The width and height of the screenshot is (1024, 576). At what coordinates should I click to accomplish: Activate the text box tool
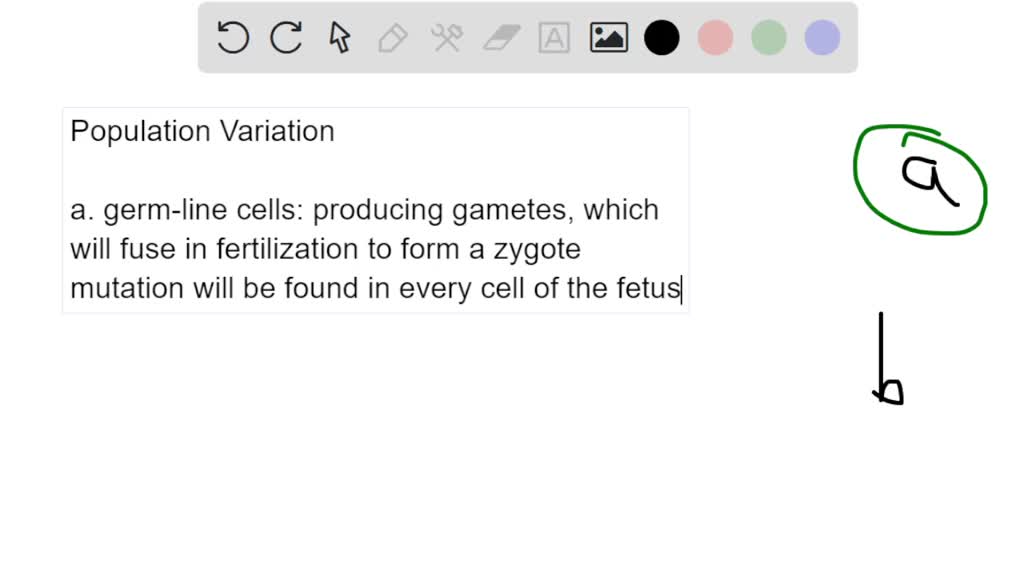(554, 38)
